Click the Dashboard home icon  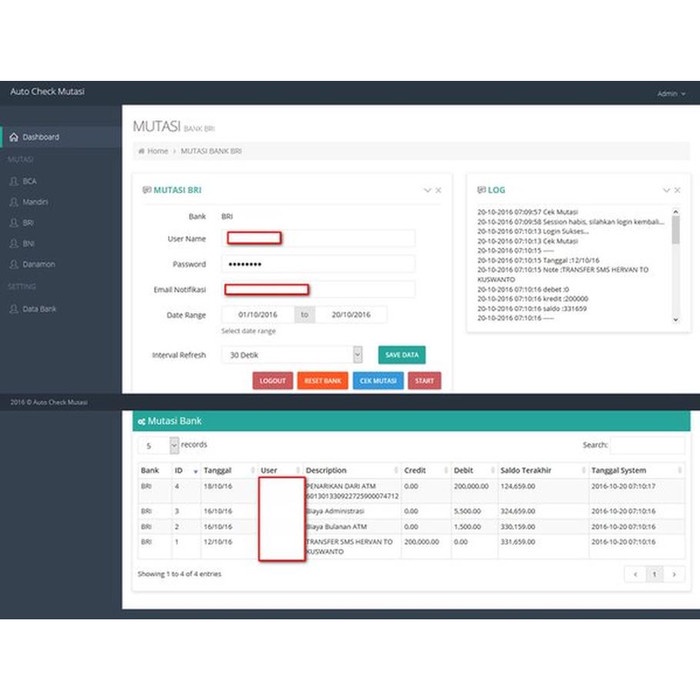coord(14,137)
